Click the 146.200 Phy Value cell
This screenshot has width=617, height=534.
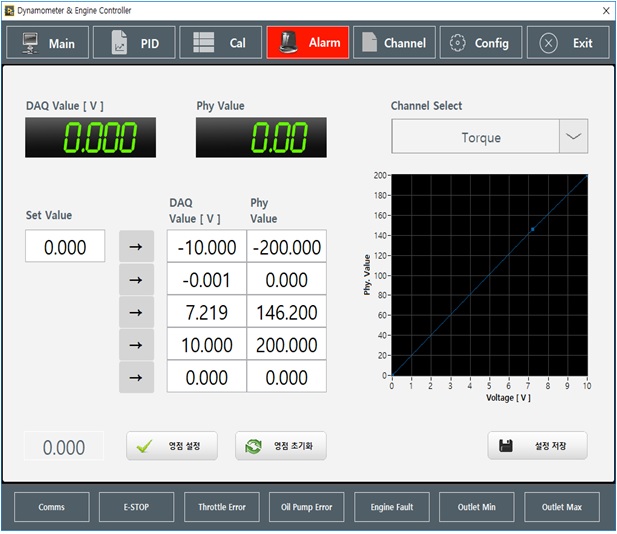coord(286,313)
